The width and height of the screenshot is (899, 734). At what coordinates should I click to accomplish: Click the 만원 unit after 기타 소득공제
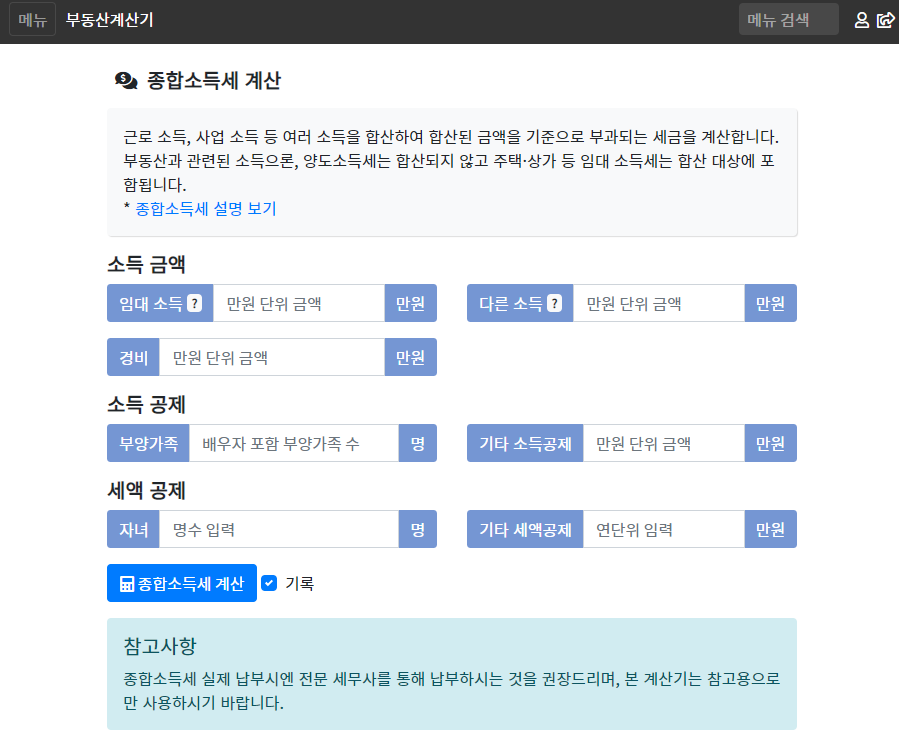(771, 443)
